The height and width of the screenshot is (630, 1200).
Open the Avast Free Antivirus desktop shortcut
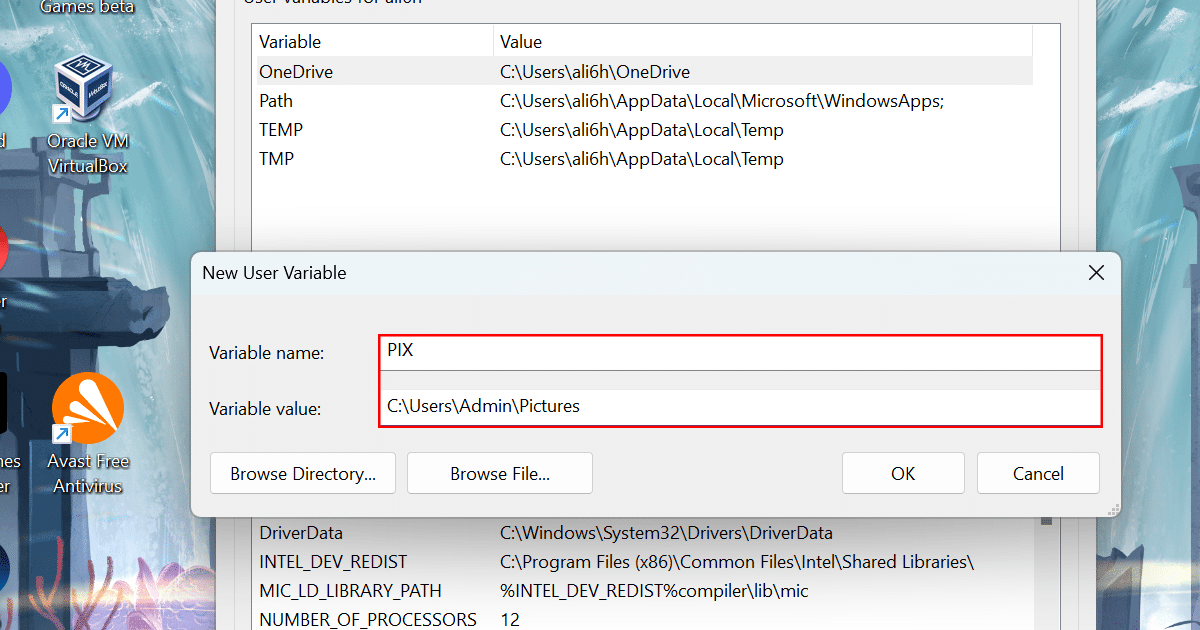(x=87, y=410)
